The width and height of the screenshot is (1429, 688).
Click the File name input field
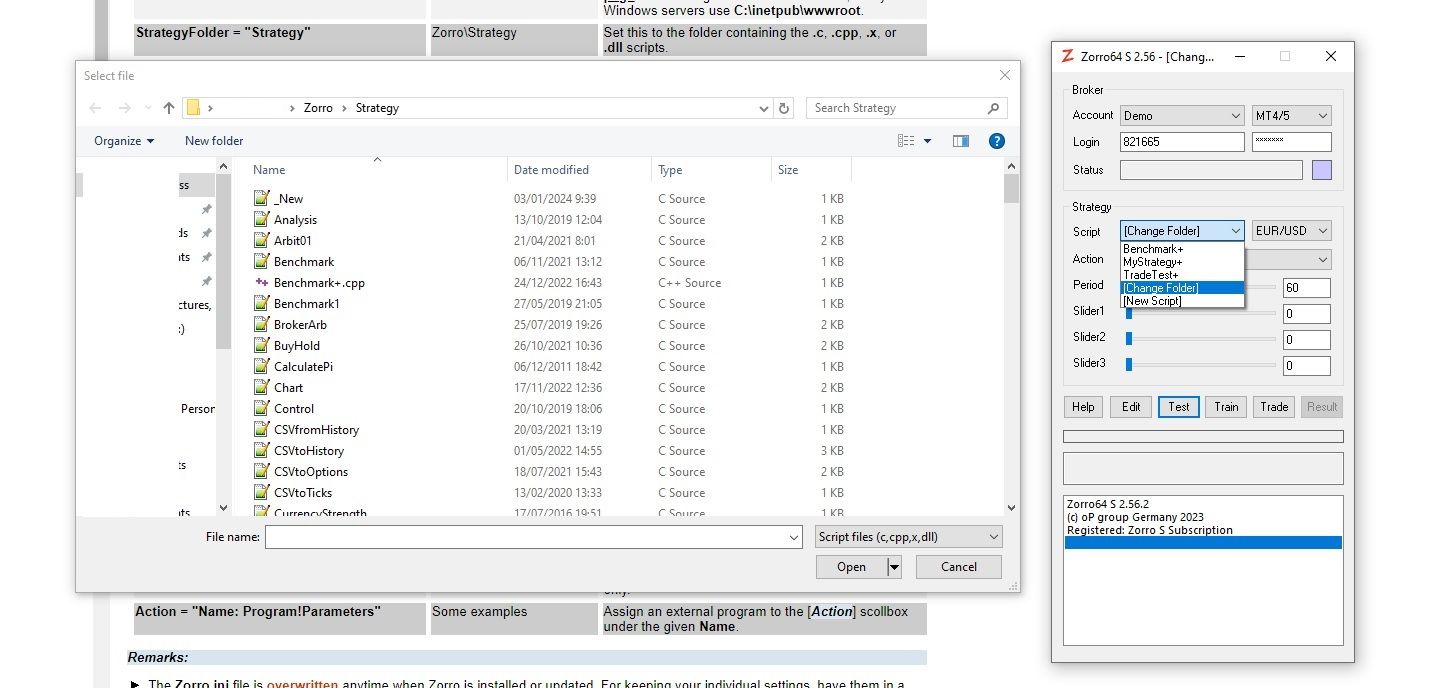(x=532, y=537)
